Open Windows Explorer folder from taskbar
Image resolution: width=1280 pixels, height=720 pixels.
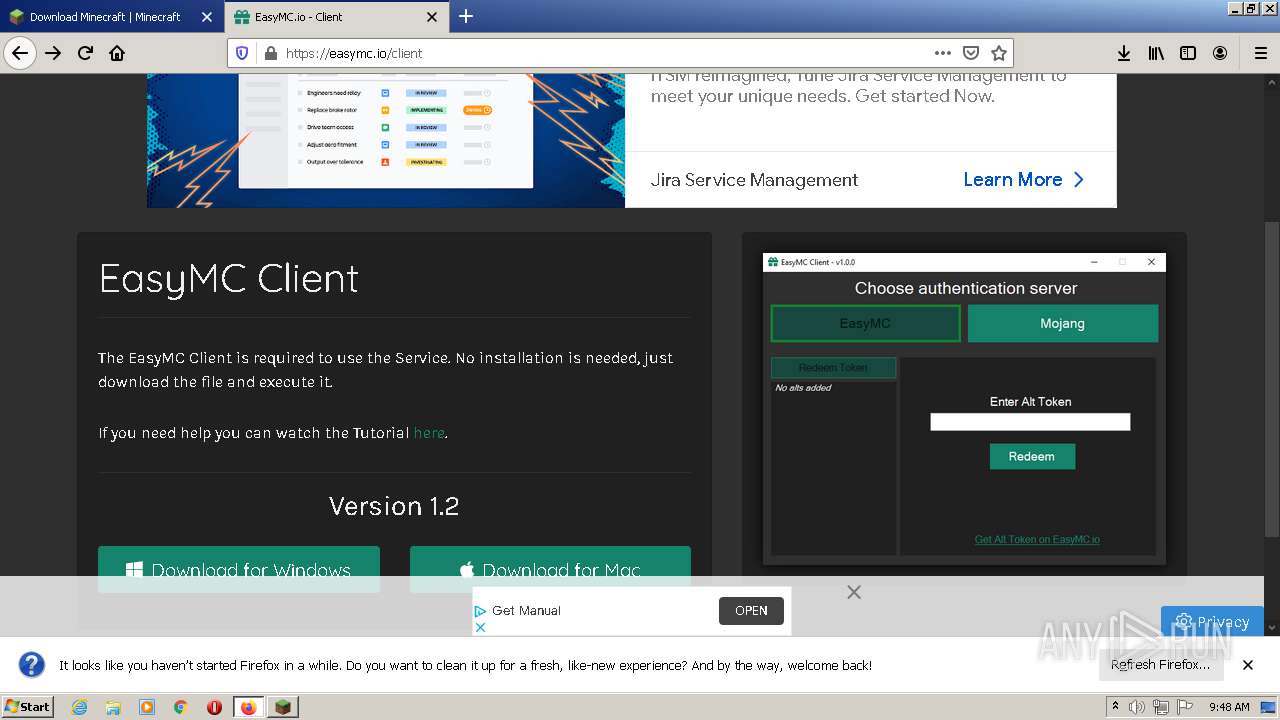[x=113, y=707]
